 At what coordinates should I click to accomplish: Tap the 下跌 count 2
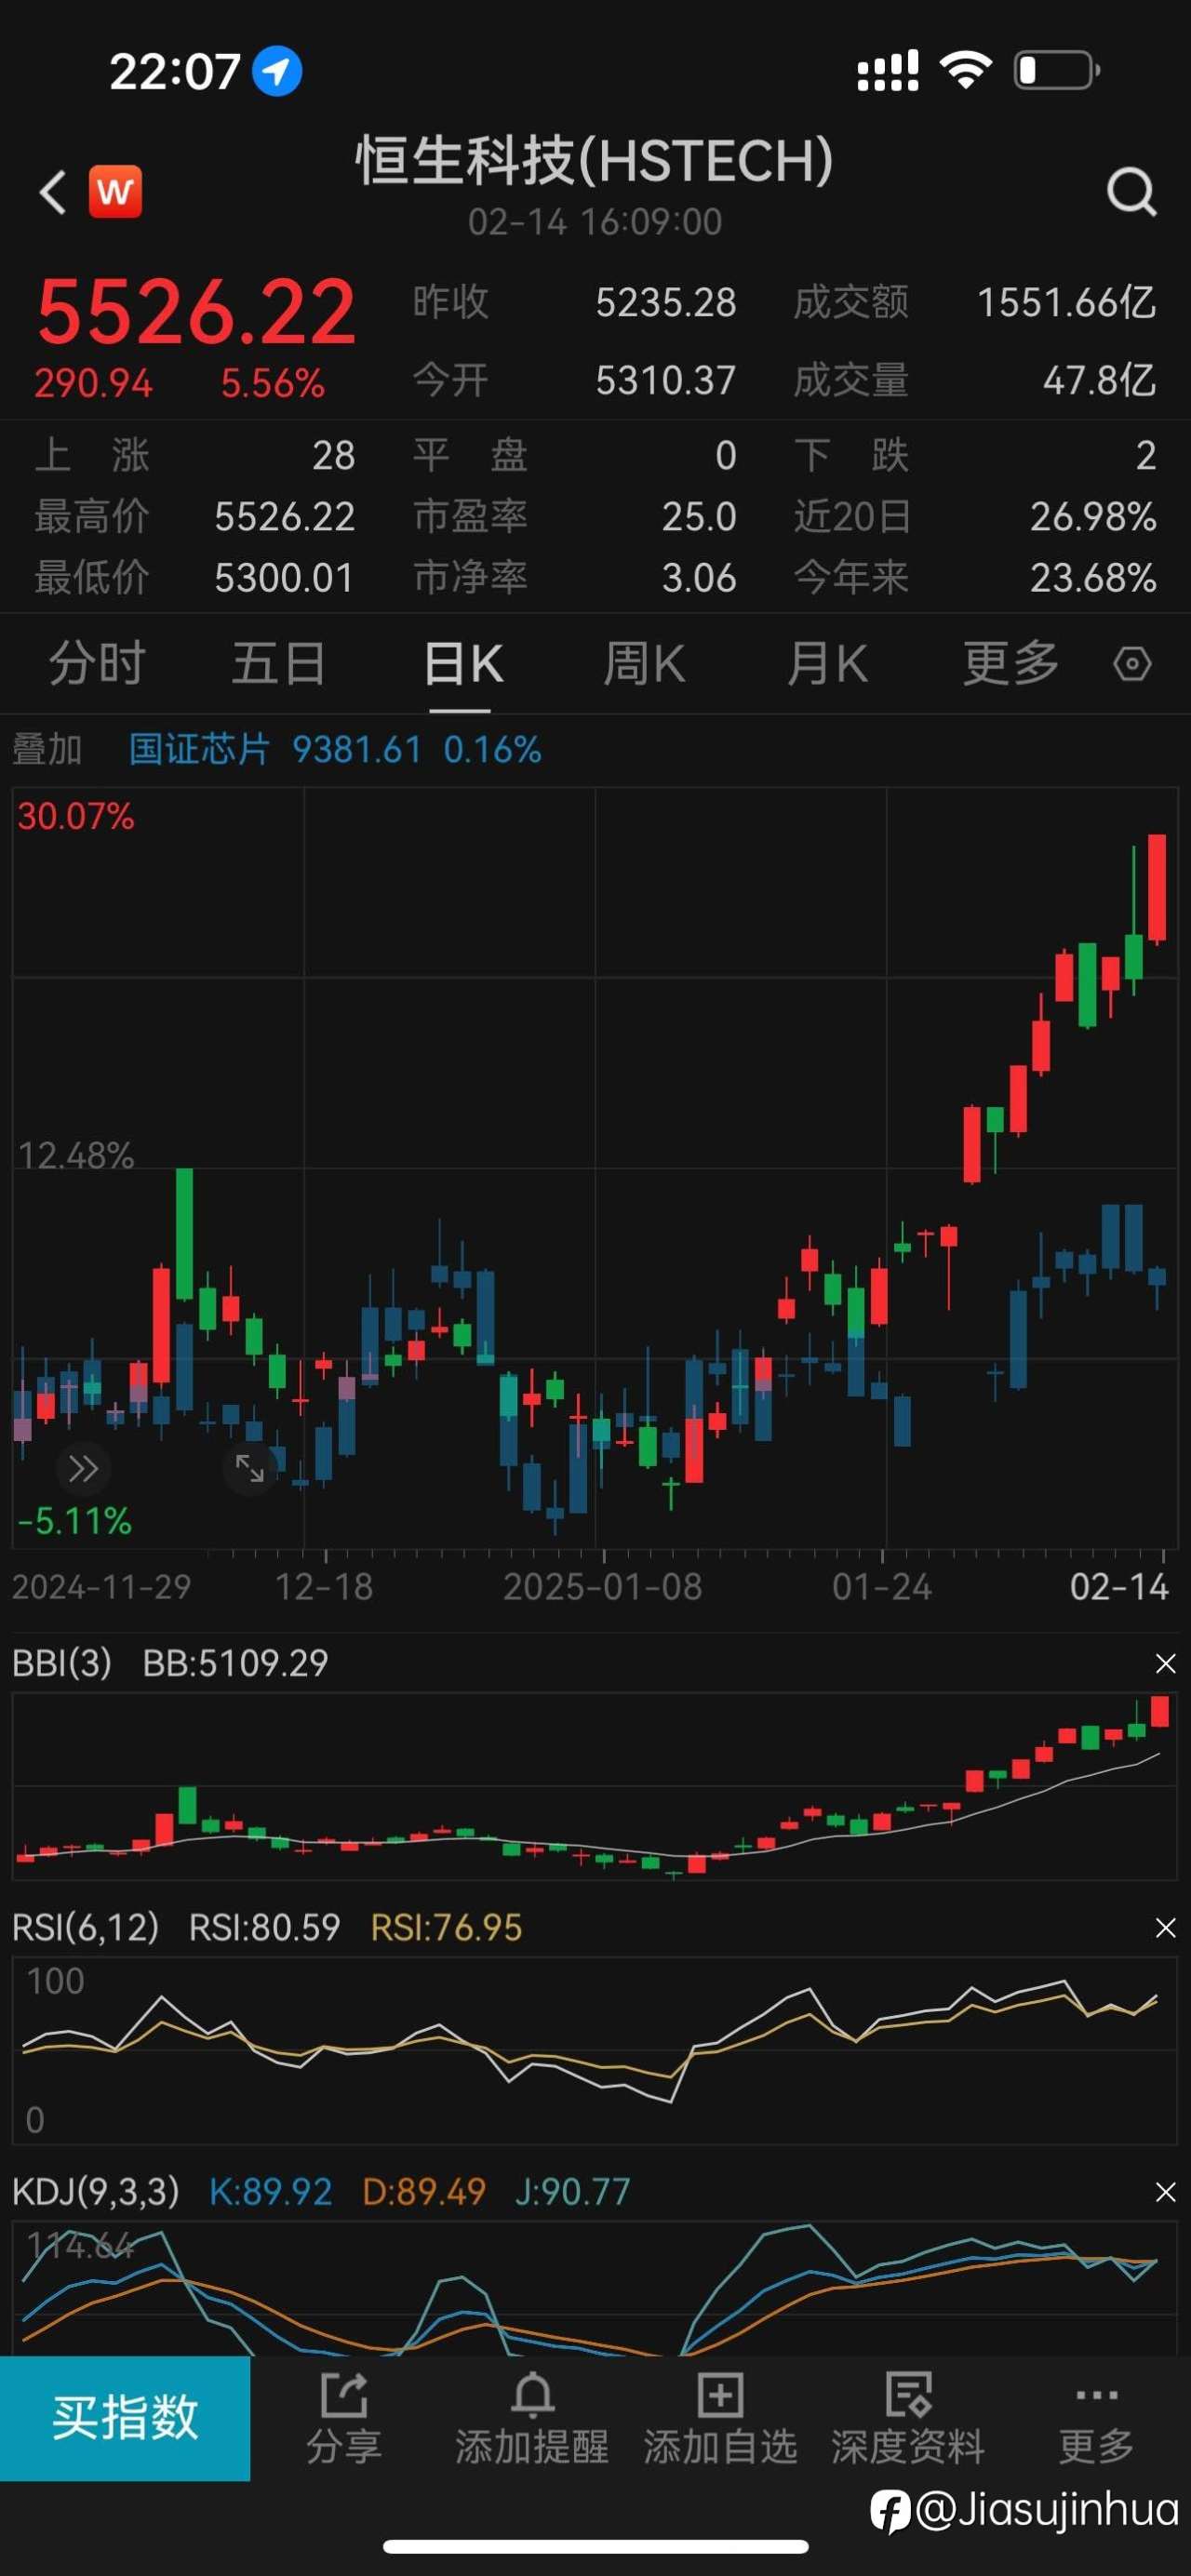coord(1146,456)
